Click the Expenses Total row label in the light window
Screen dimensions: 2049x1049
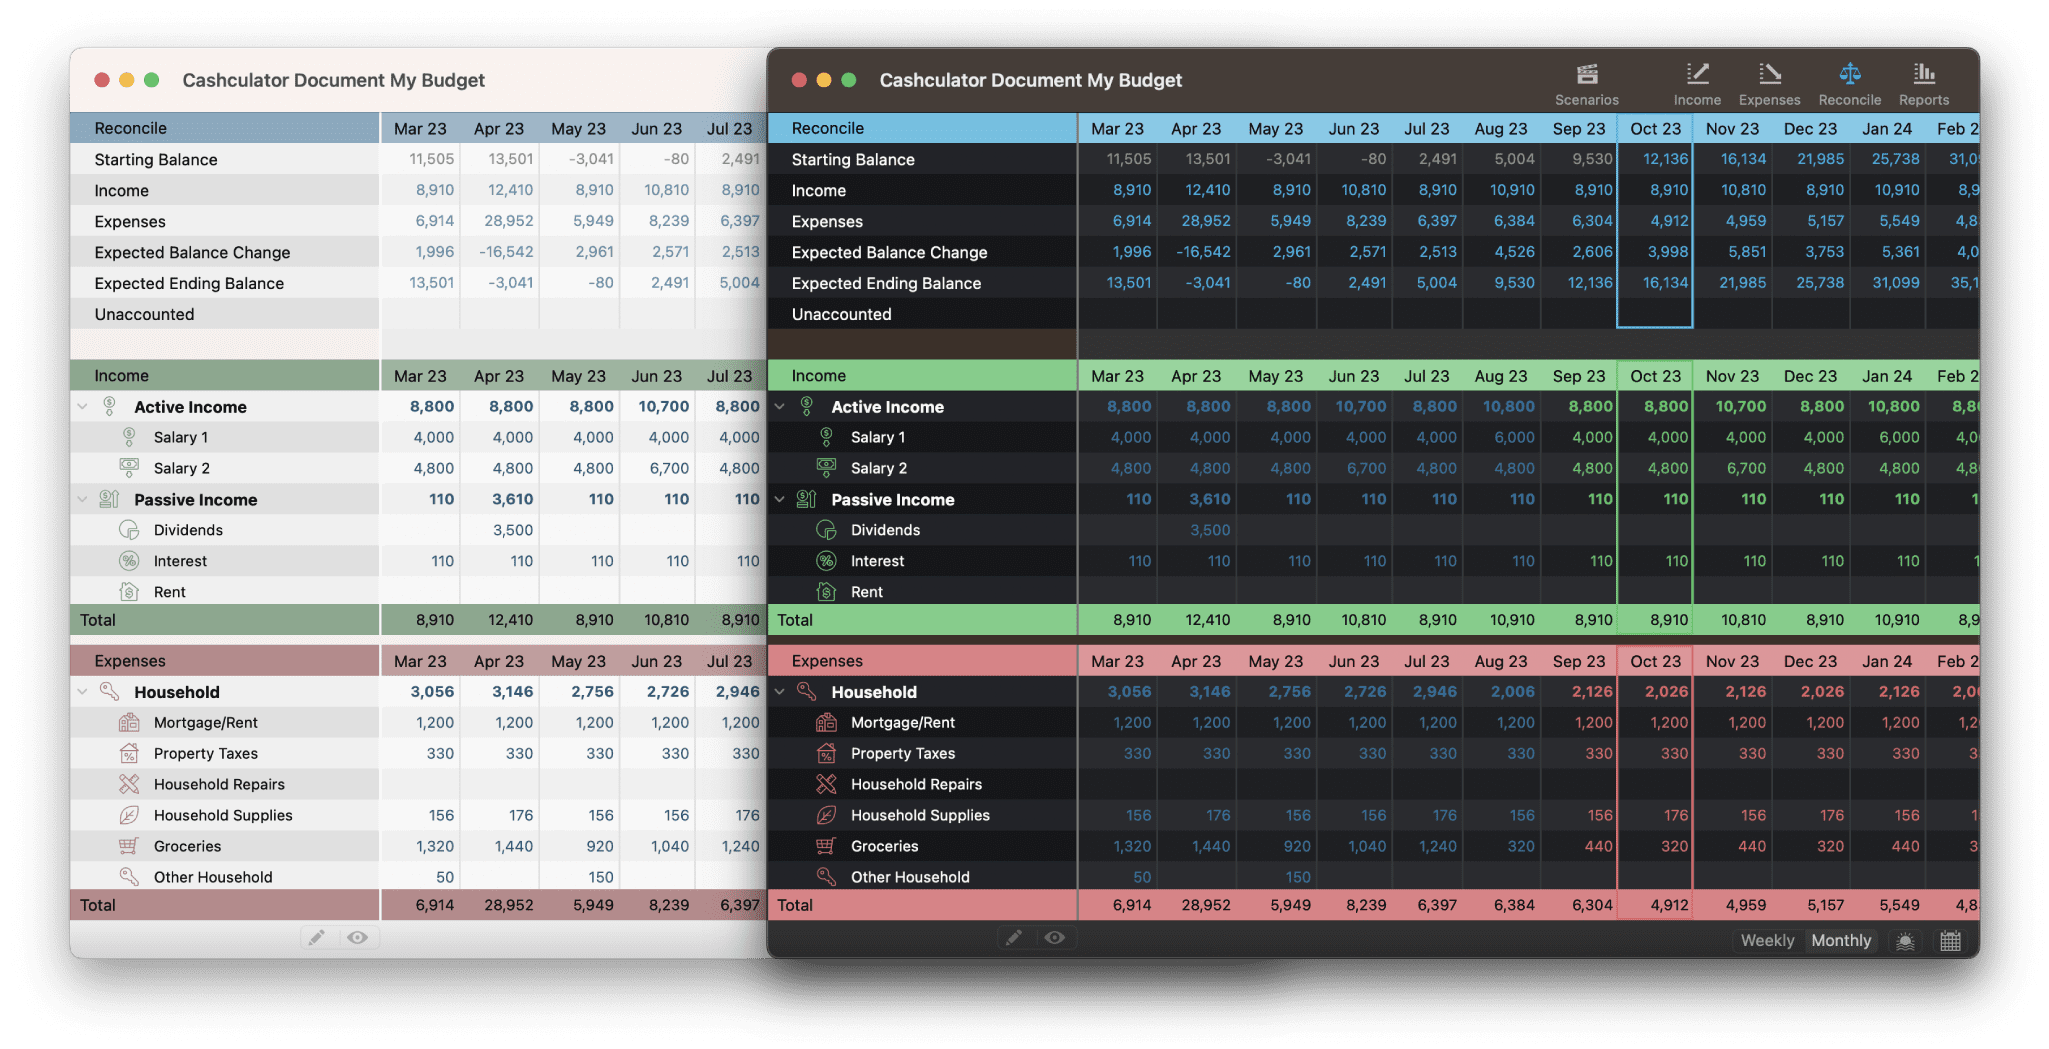98,905
